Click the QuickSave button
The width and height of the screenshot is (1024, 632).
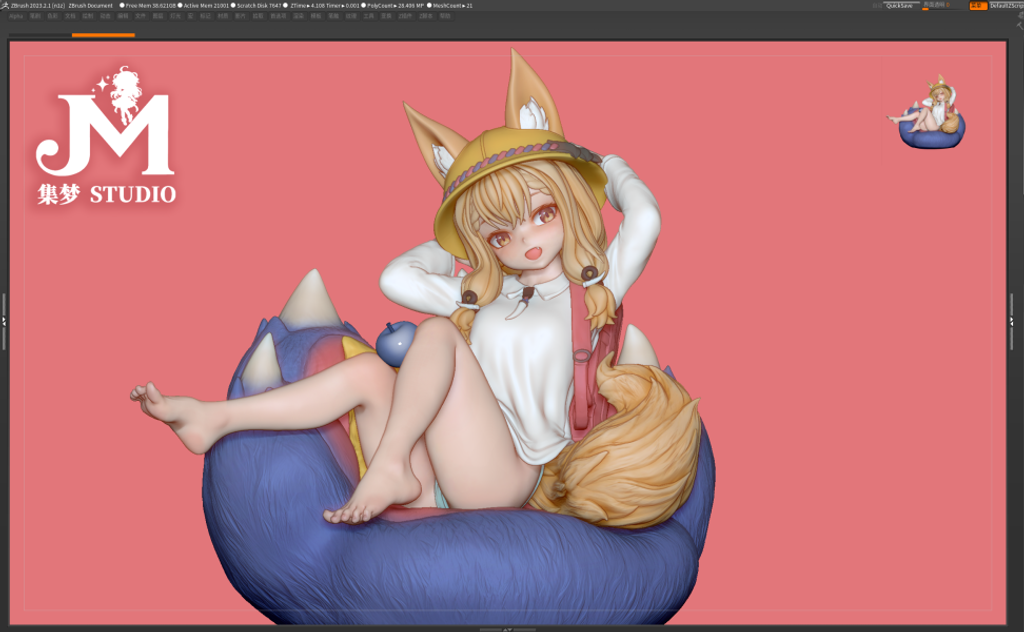(901, 5)
